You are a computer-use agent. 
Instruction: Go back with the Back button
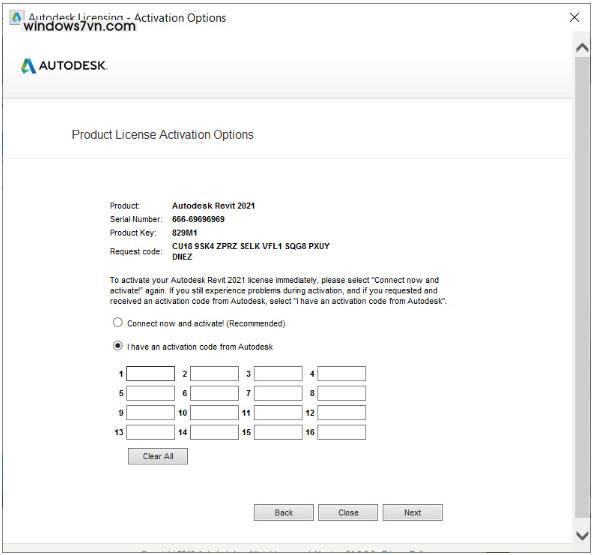click(284, 513)
